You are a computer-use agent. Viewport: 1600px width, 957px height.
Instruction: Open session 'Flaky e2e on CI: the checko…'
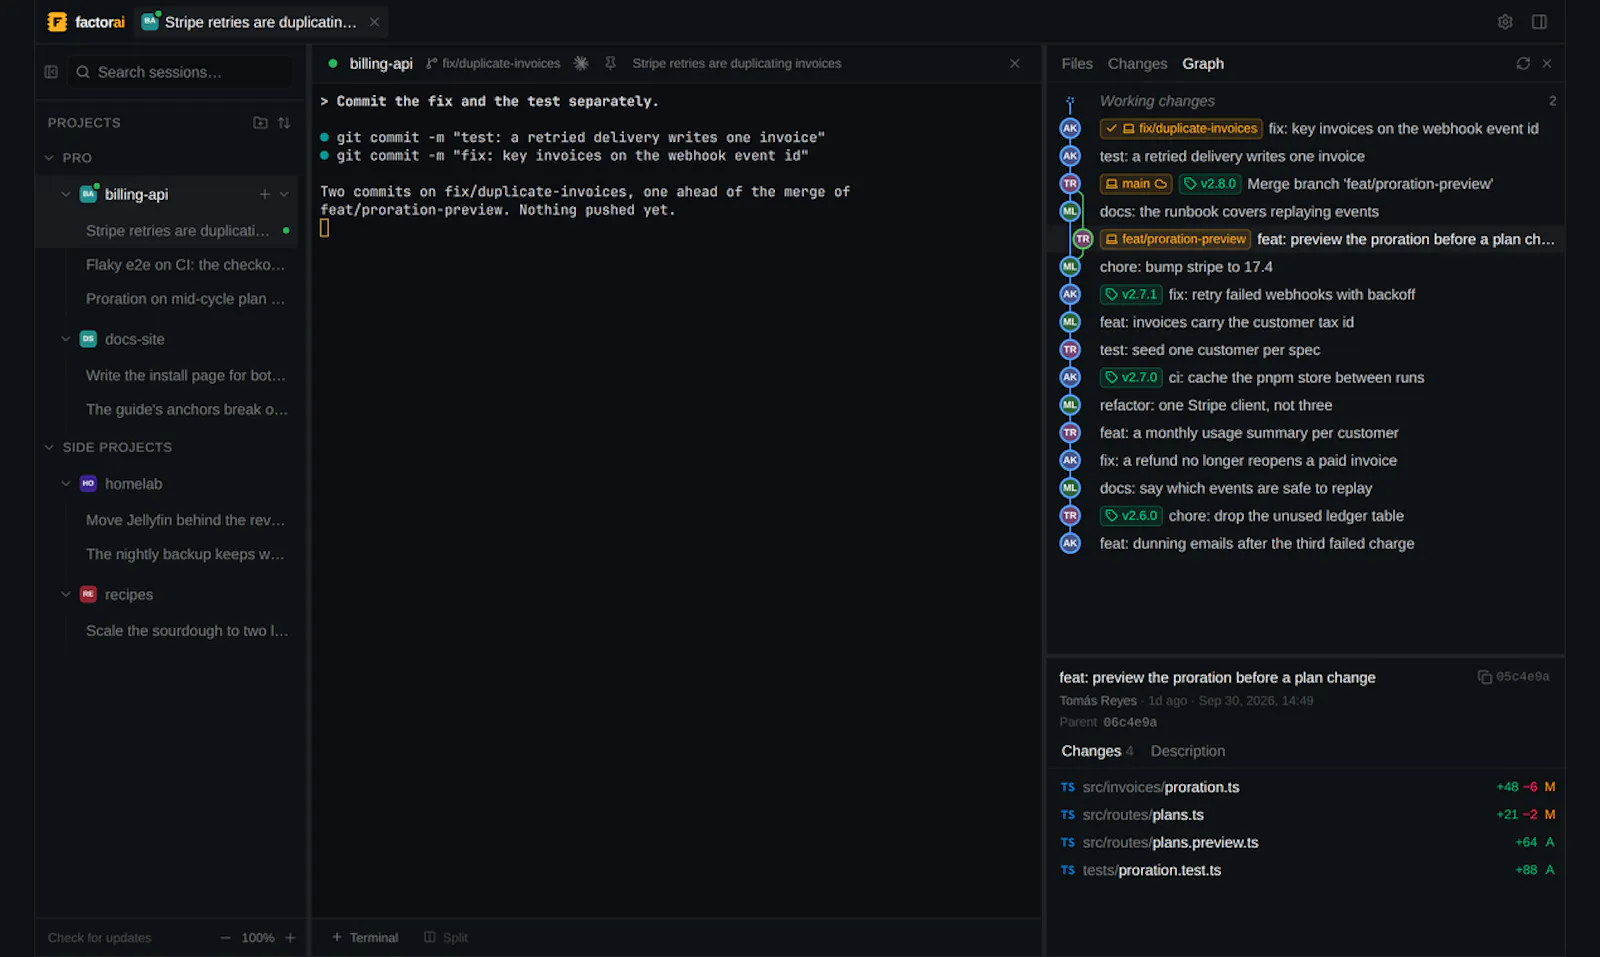185,265
